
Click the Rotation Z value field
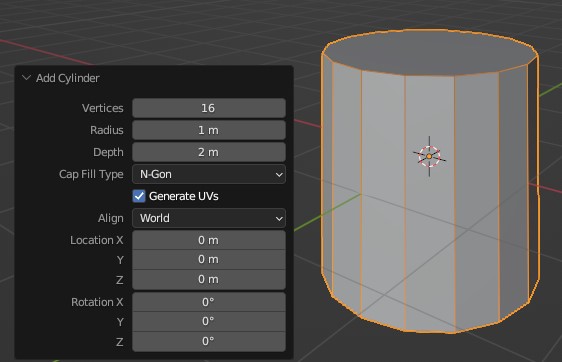coord(209,341)
